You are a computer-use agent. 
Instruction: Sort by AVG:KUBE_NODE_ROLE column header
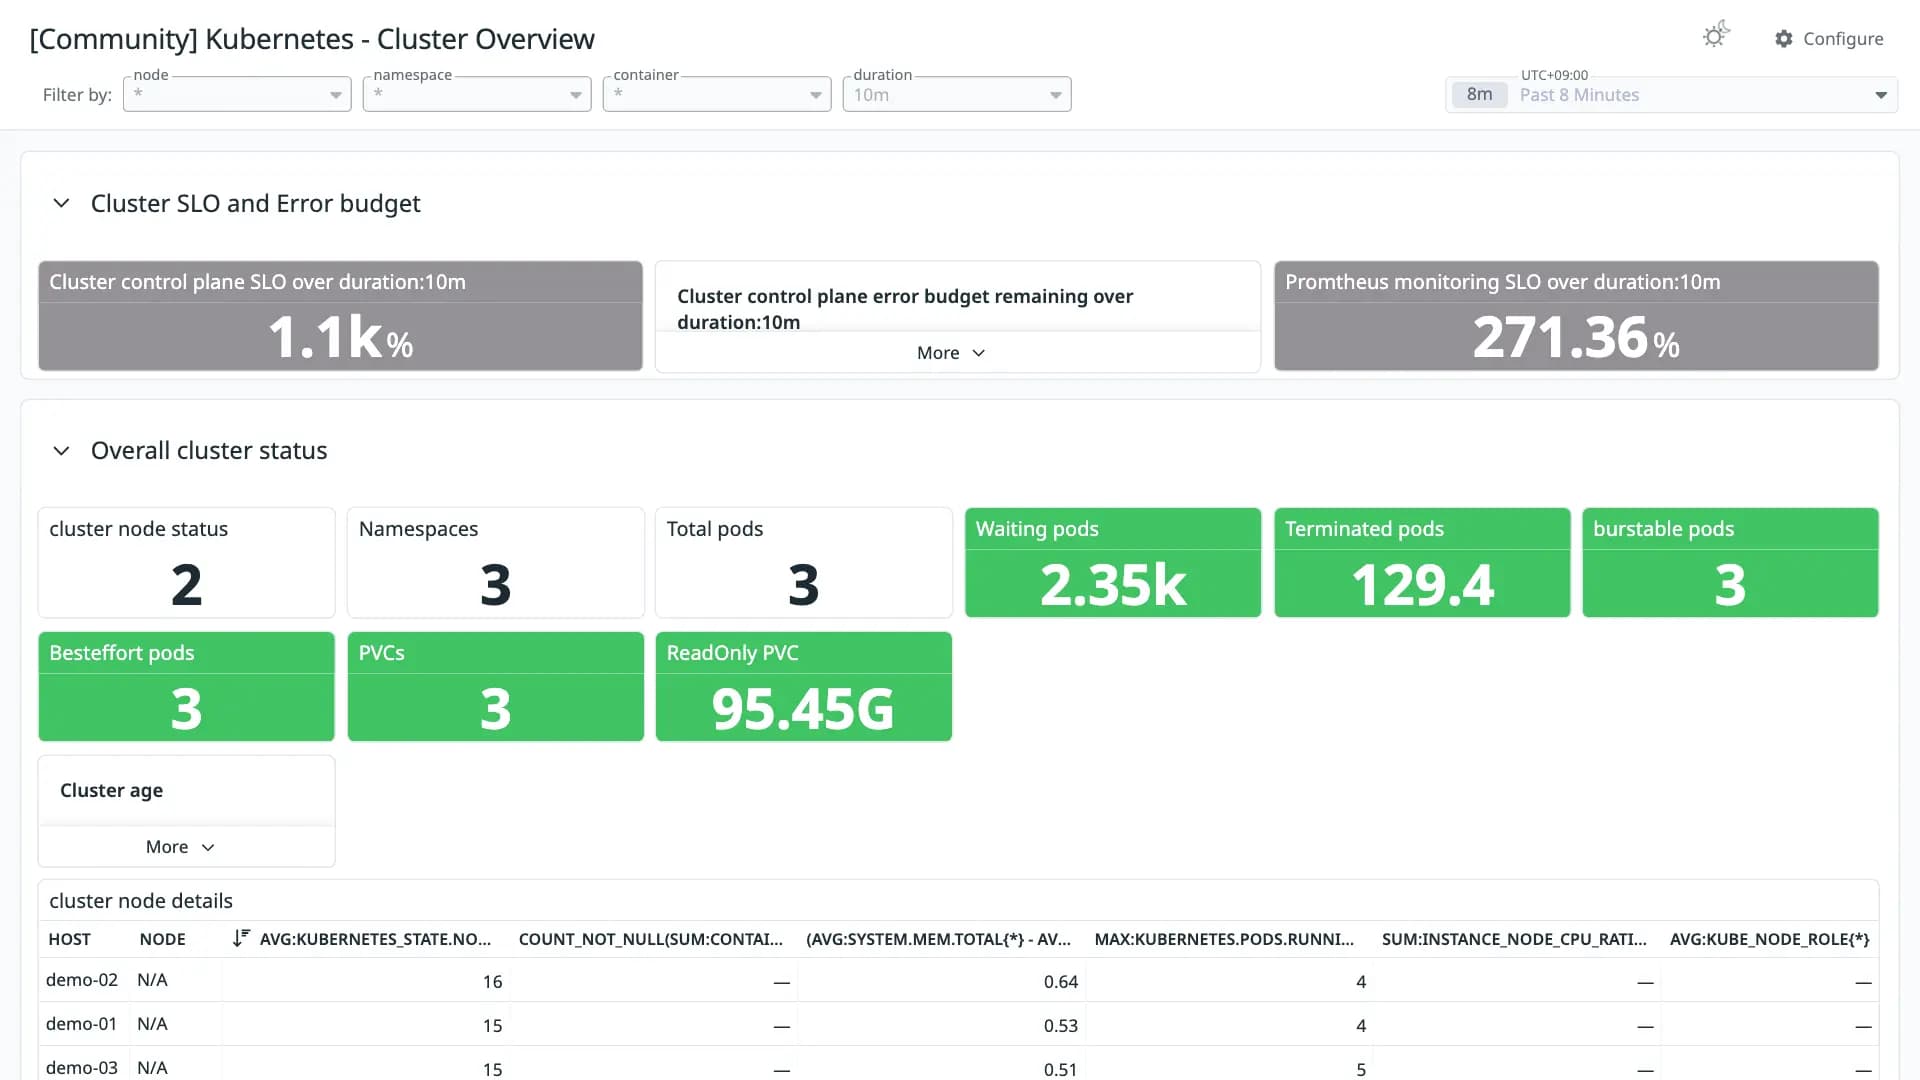point(1769,939)
